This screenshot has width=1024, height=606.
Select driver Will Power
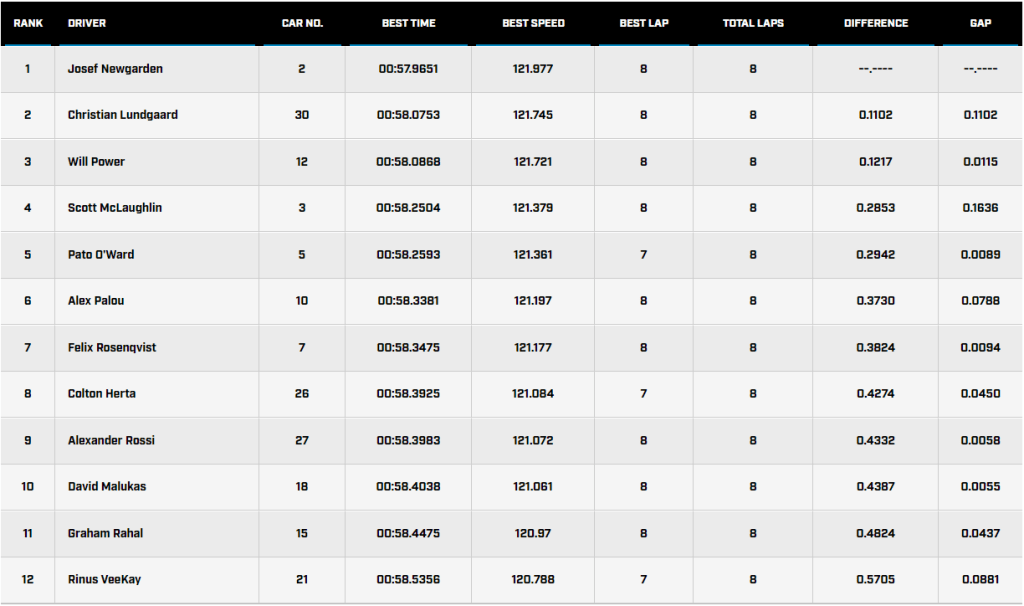[x=96, y=162]
